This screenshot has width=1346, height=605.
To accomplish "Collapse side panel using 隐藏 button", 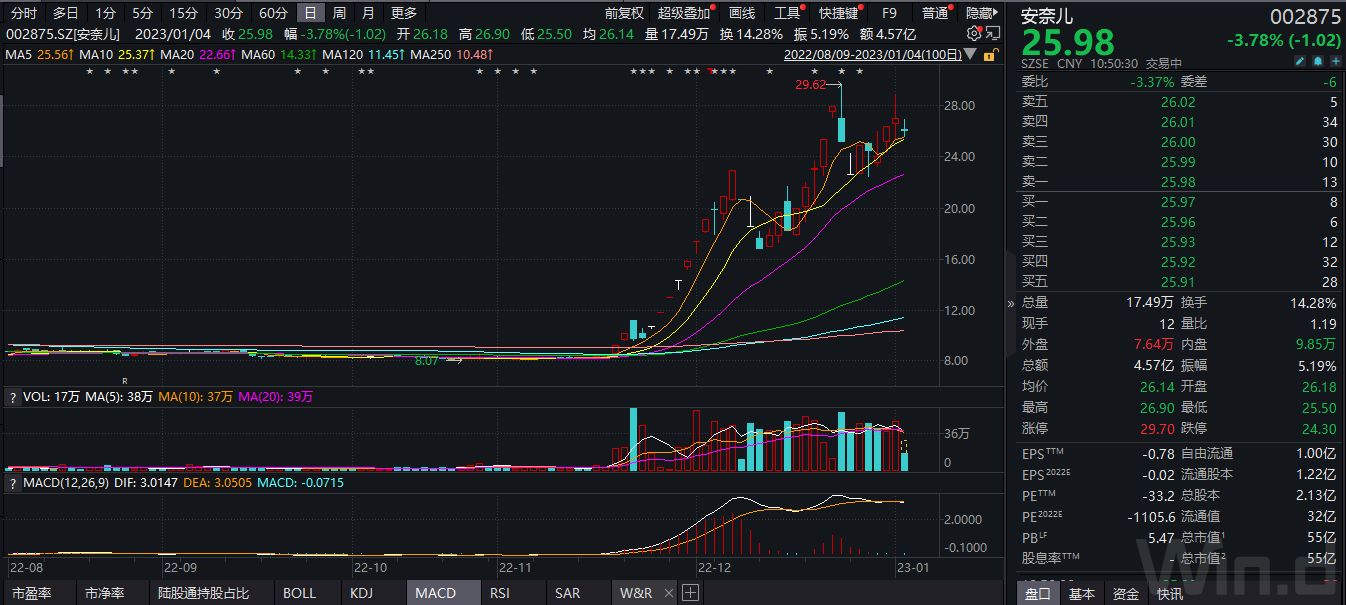I will click(981, 13).
